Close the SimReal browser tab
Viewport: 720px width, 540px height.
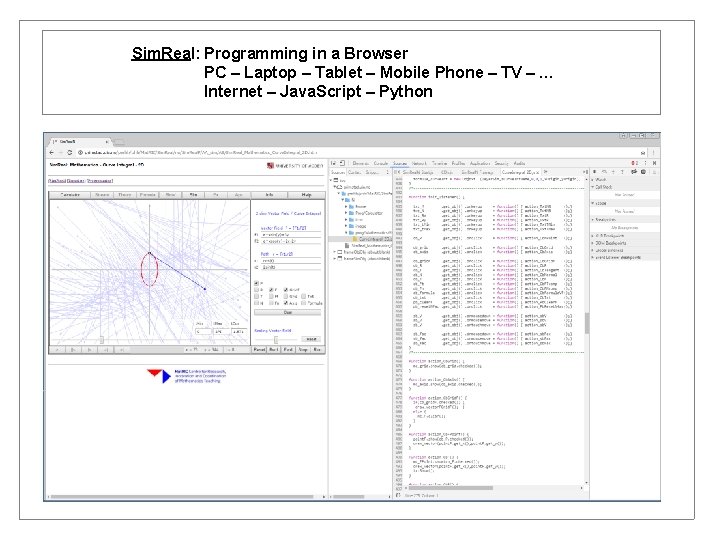[x=107, y=142]
